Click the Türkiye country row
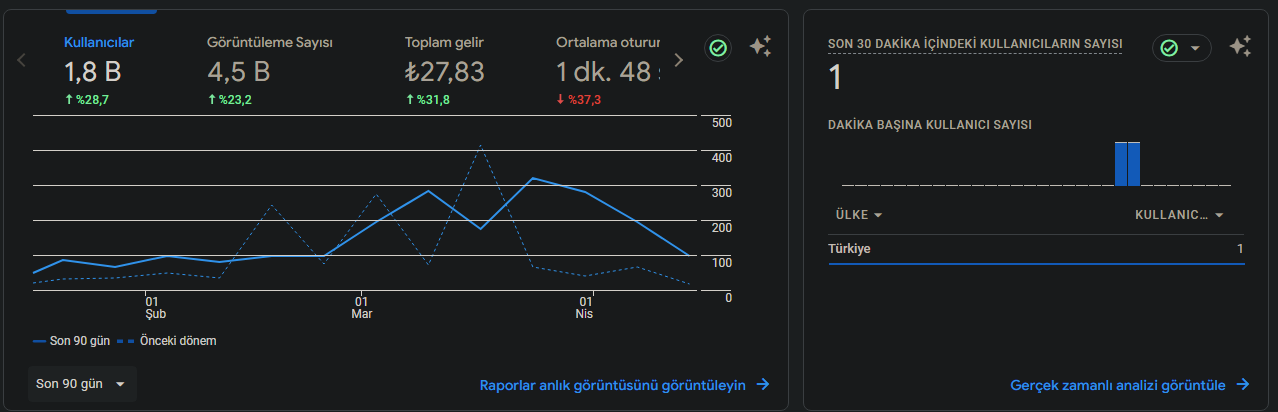Image resolution: width=1278 pixels, height=412 pixels. [x=1036, y=249]
